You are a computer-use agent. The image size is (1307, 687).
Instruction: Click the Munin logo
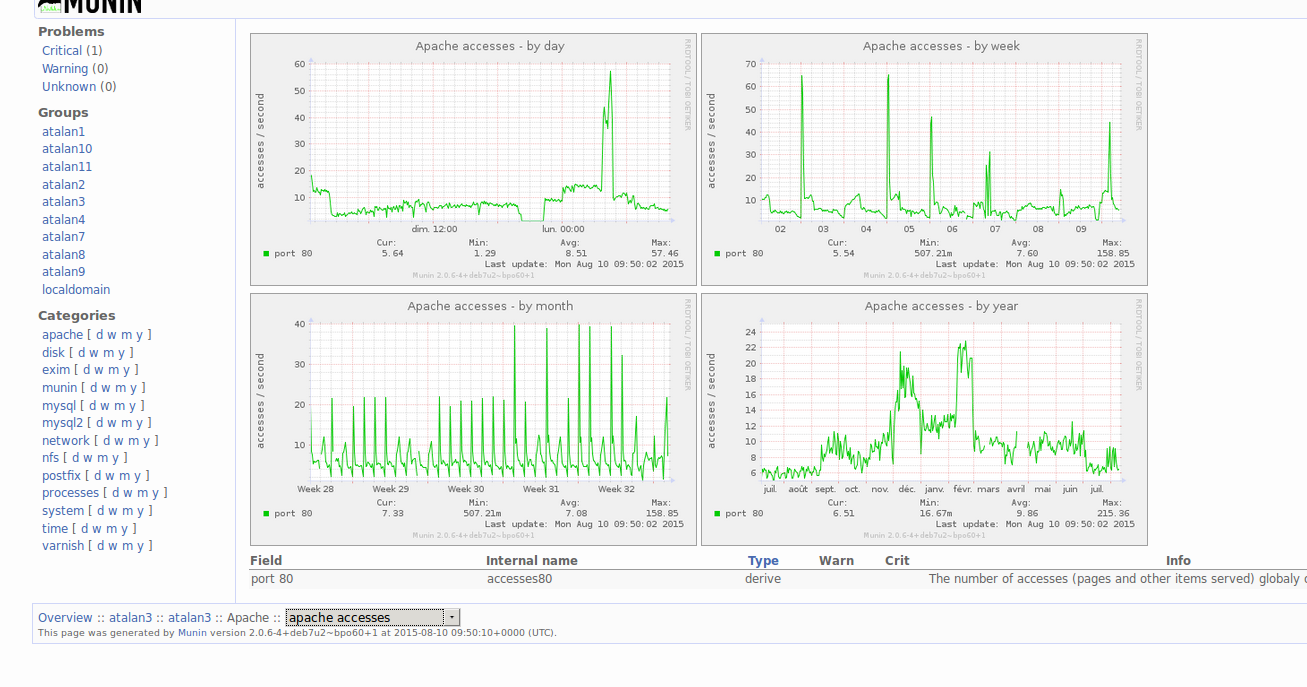point(90,6)
